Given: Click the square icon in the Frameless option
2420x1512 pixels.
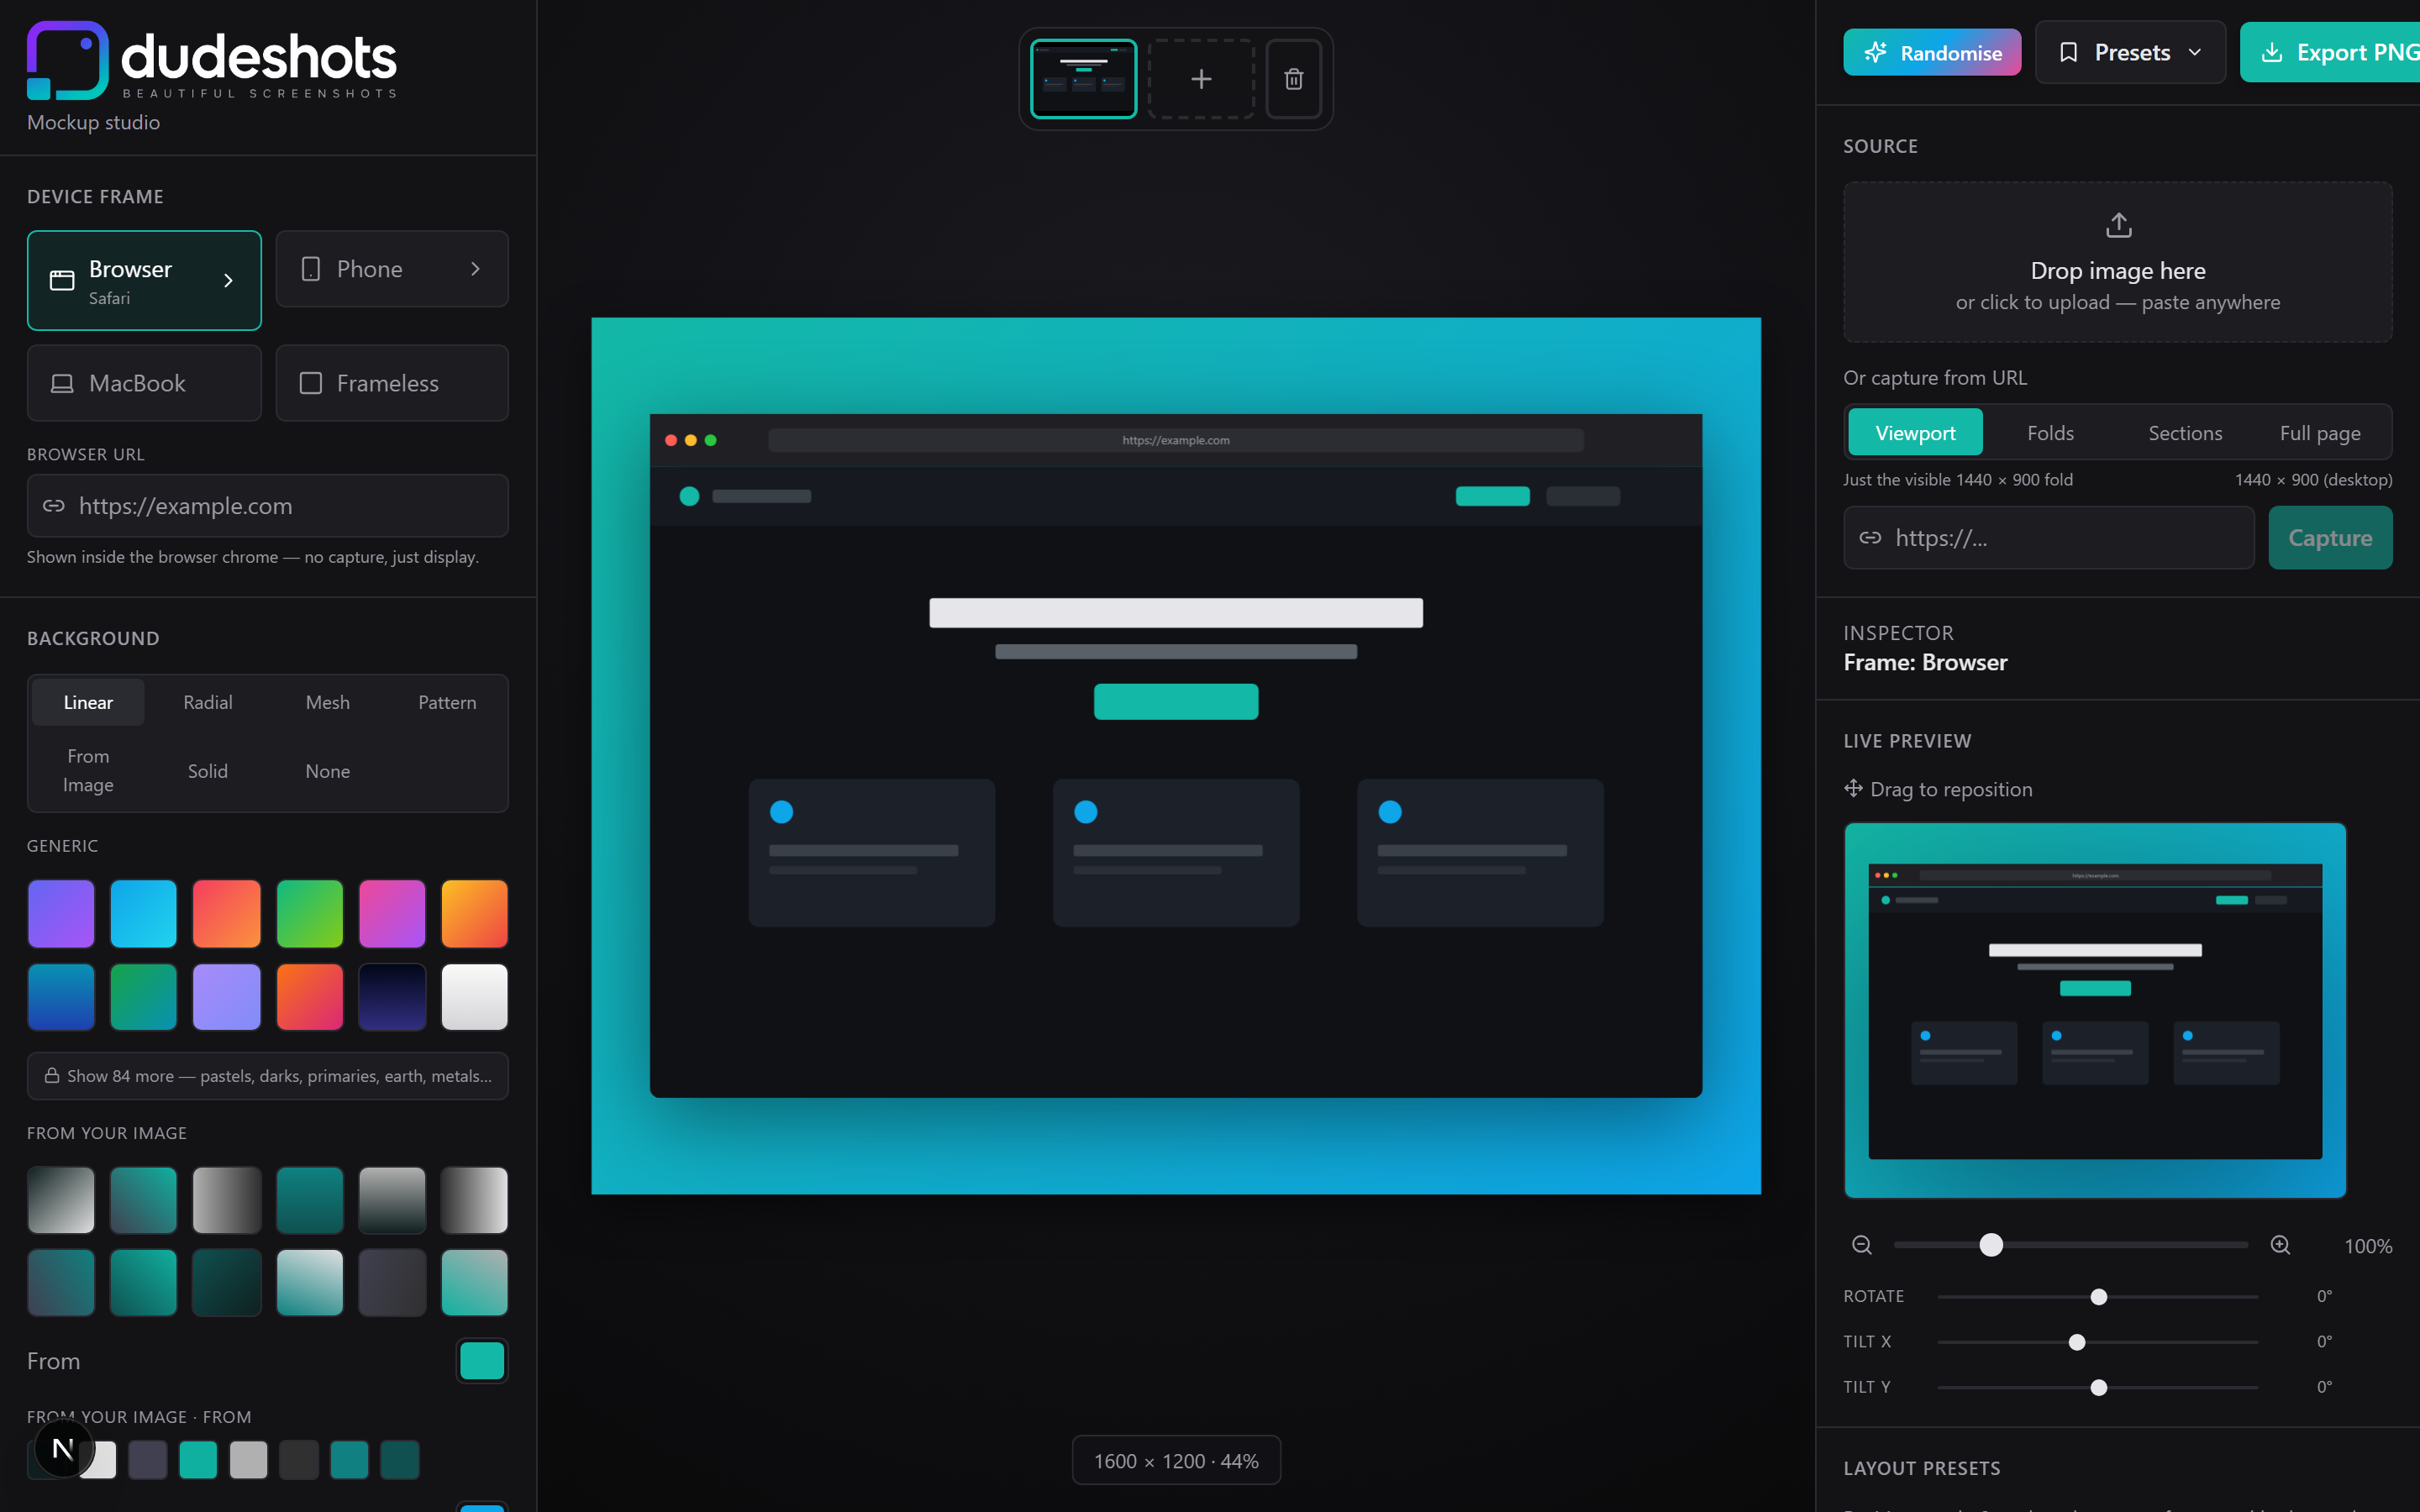Looking at the screenshot, I should coord(311,383).
